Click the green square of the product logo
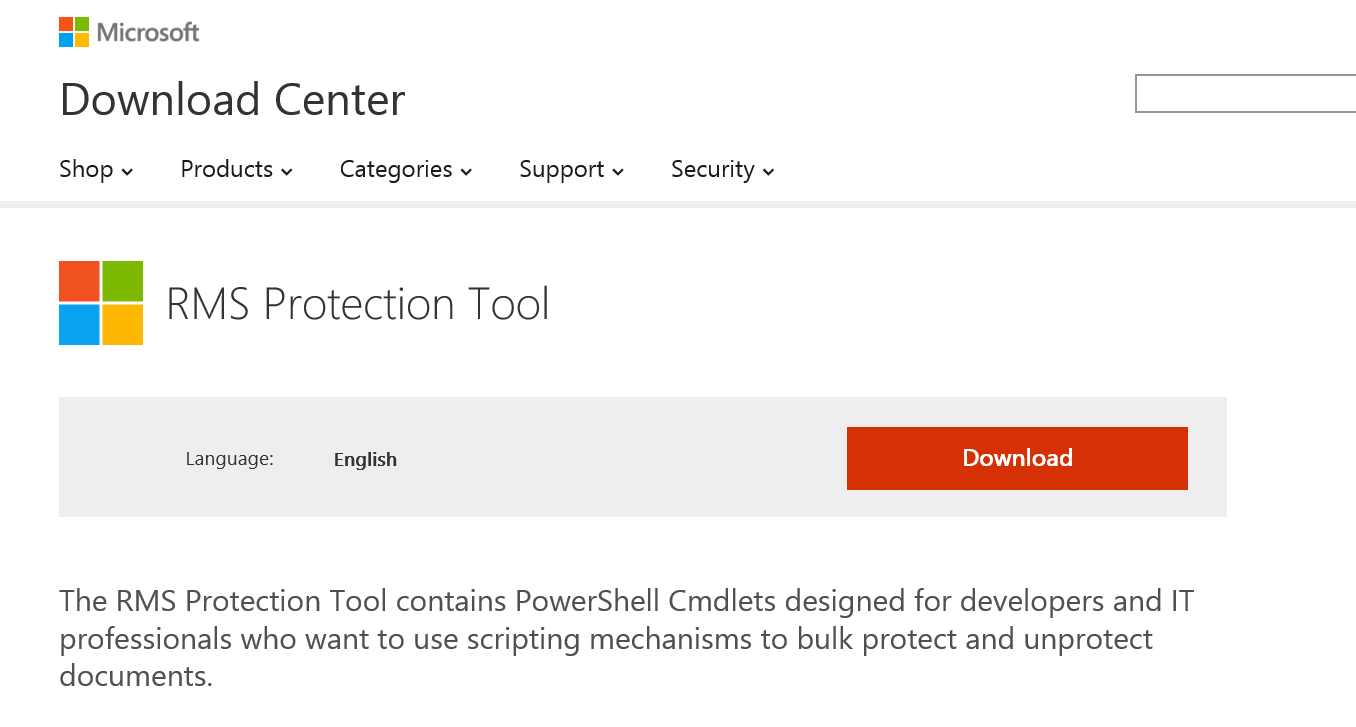This screenshot has height=727, width=1356. (x=121, y=281)
